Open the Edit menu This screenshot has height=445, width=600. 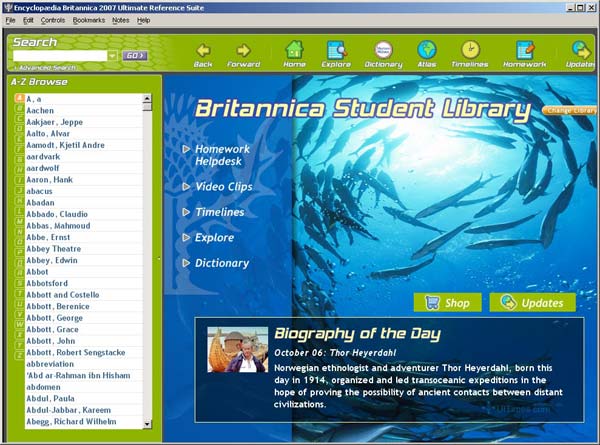tap(28, 20)
